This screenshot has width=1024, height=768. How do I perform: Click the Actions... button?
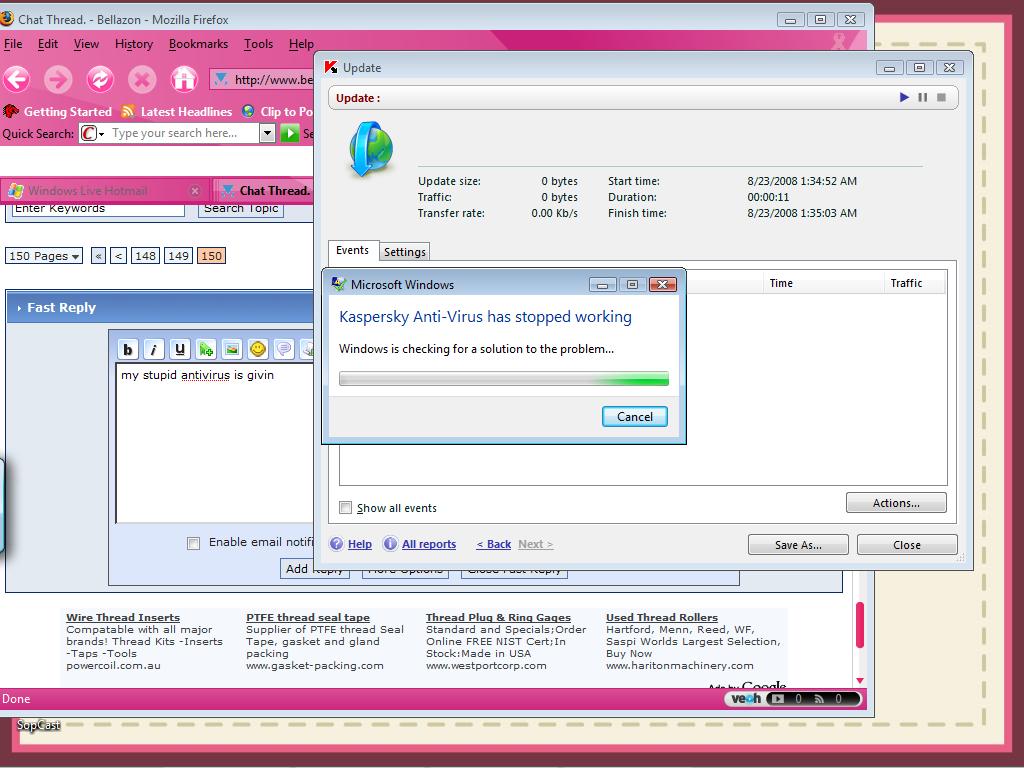tap(896, 503)
